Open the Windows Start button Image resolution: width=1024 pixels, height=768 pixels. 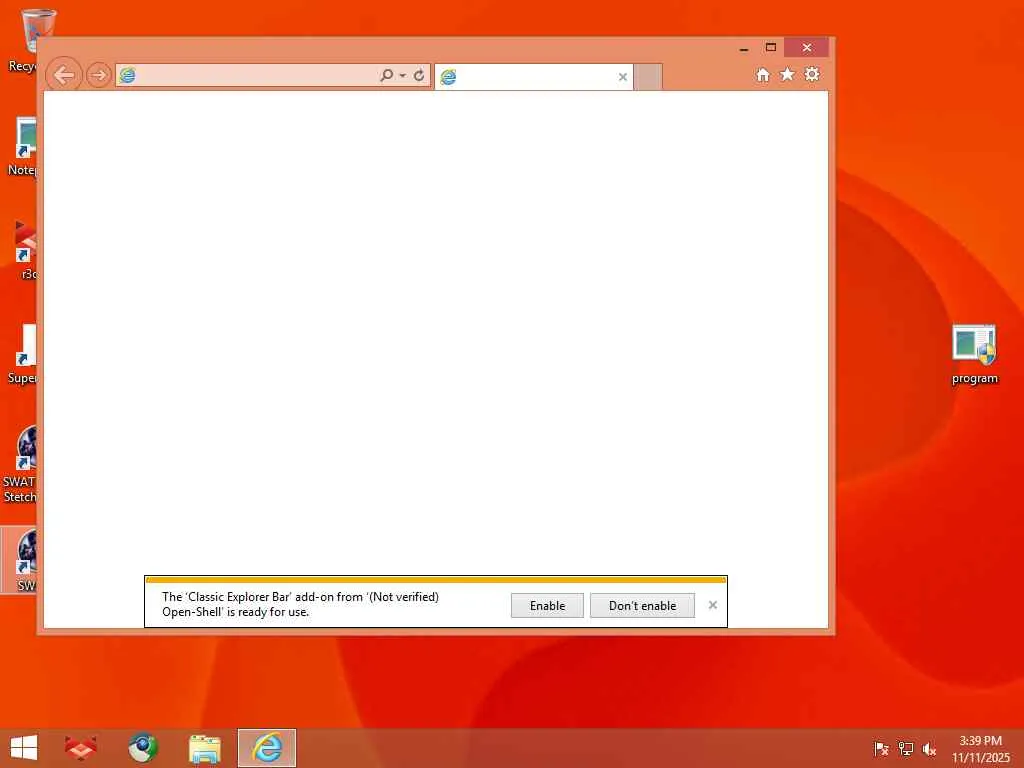pyautogui.click(x=24, y=748)
